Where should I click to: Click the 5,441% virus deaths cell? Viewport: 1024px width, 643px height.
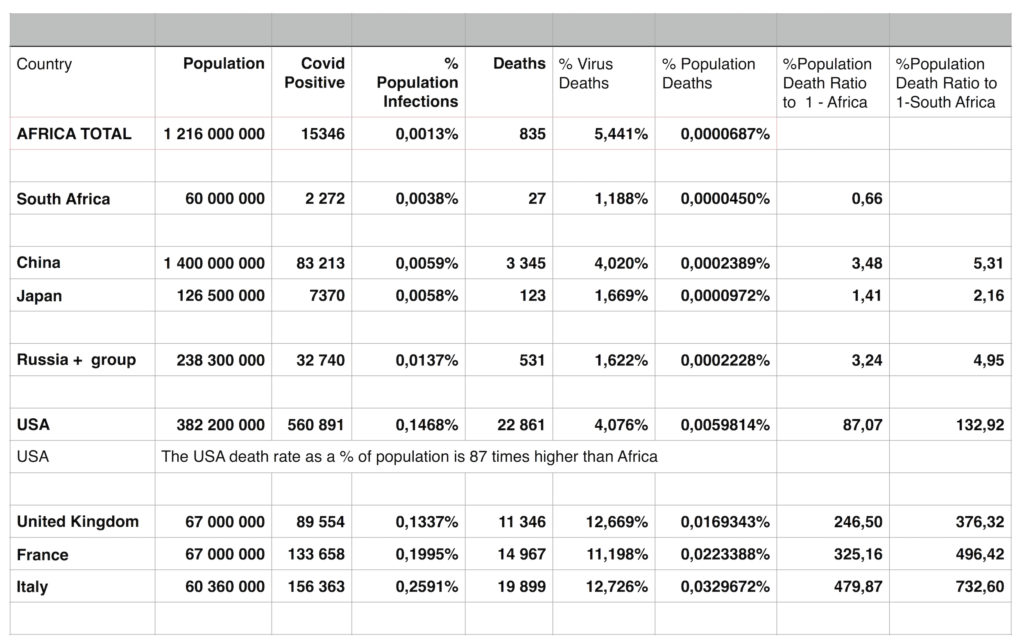603,134
